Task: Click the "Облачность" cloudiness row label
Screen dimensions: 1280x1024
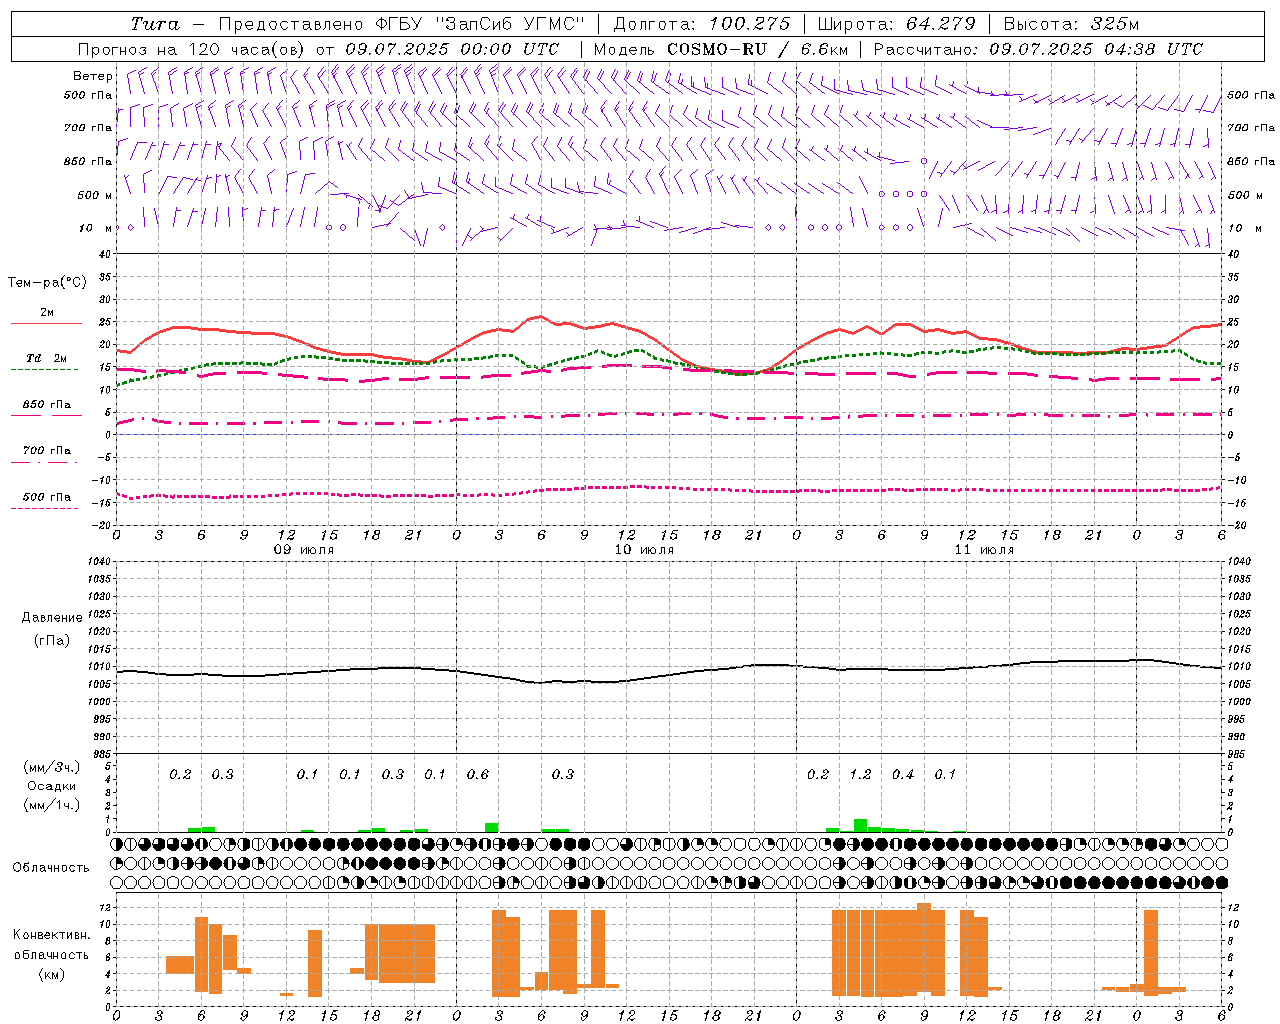Action: (x=51, y=868)
